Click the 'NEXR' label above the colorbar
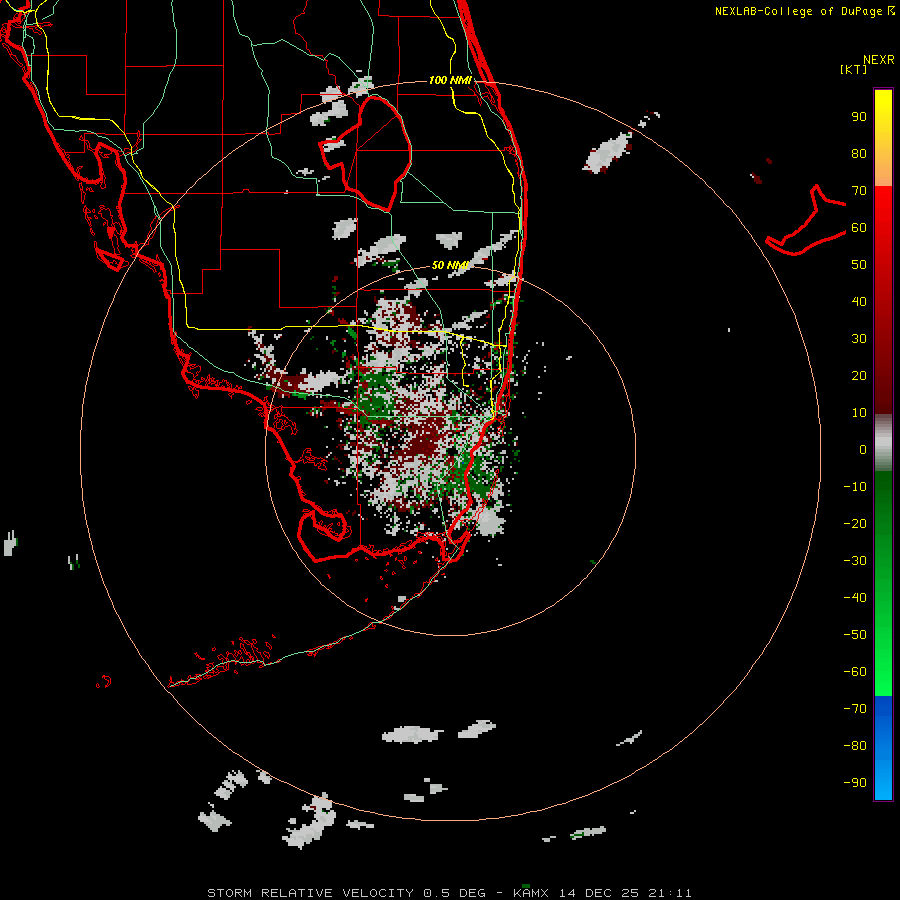The height and width of the screenshot is (900, 900). point(879,60)
